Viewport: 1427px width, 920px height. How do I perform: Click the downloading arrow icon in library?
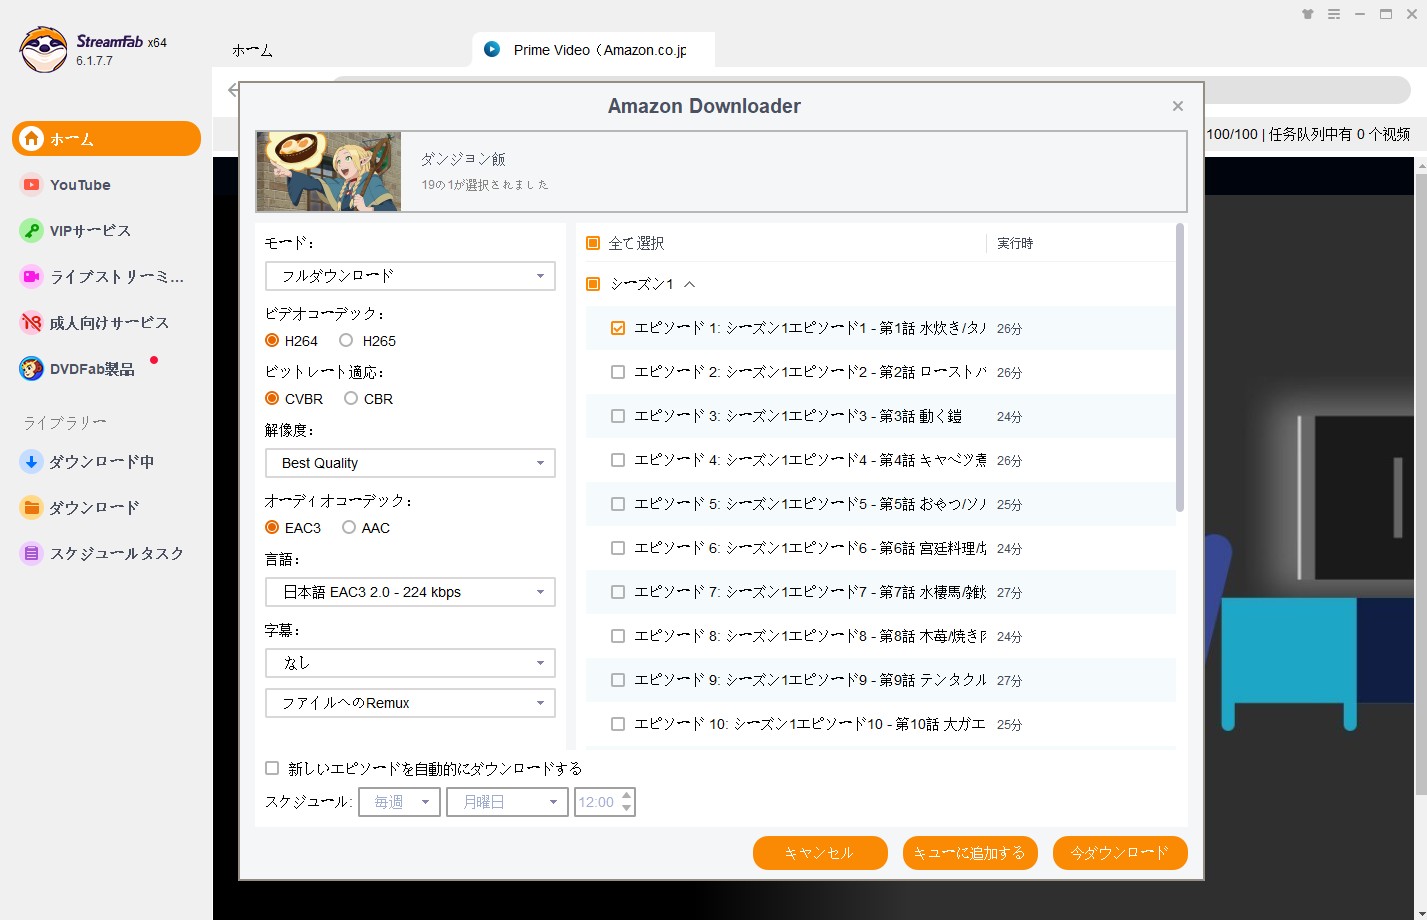click(x=32, y=462)
